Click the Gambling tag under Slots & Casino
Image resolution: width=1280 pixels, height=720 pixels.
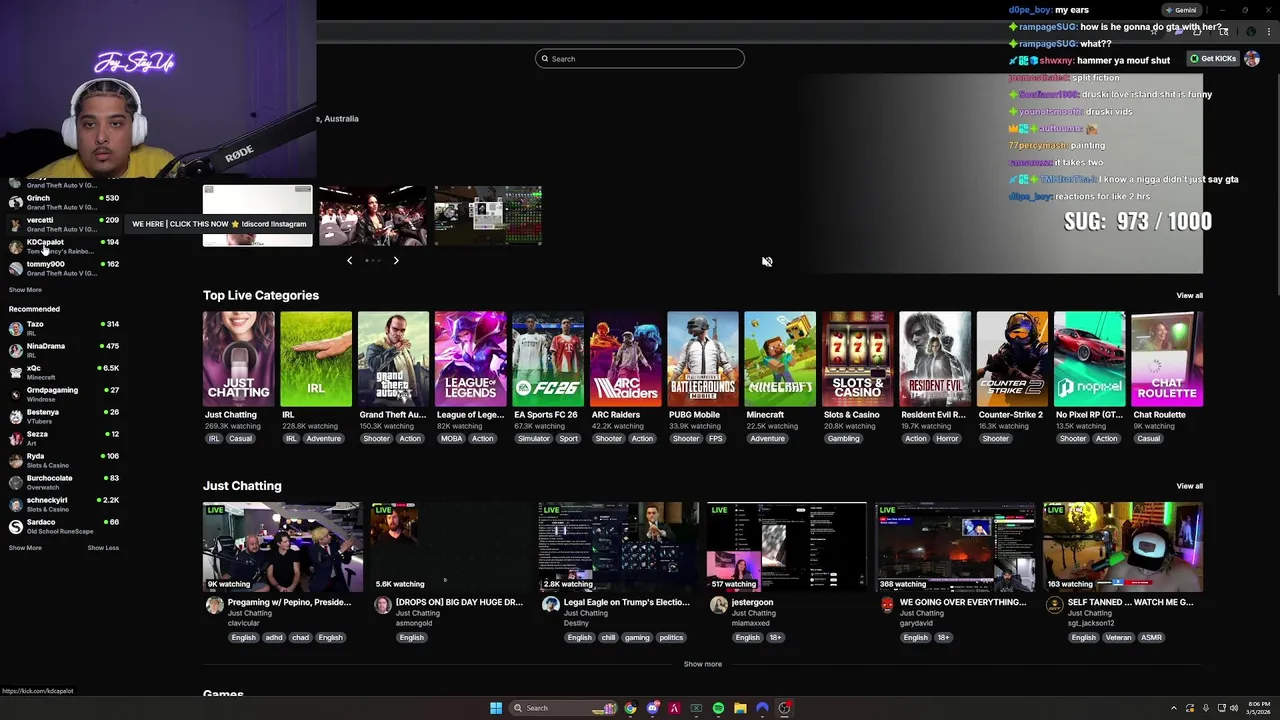pyautogui.click(x=843, y=439)
